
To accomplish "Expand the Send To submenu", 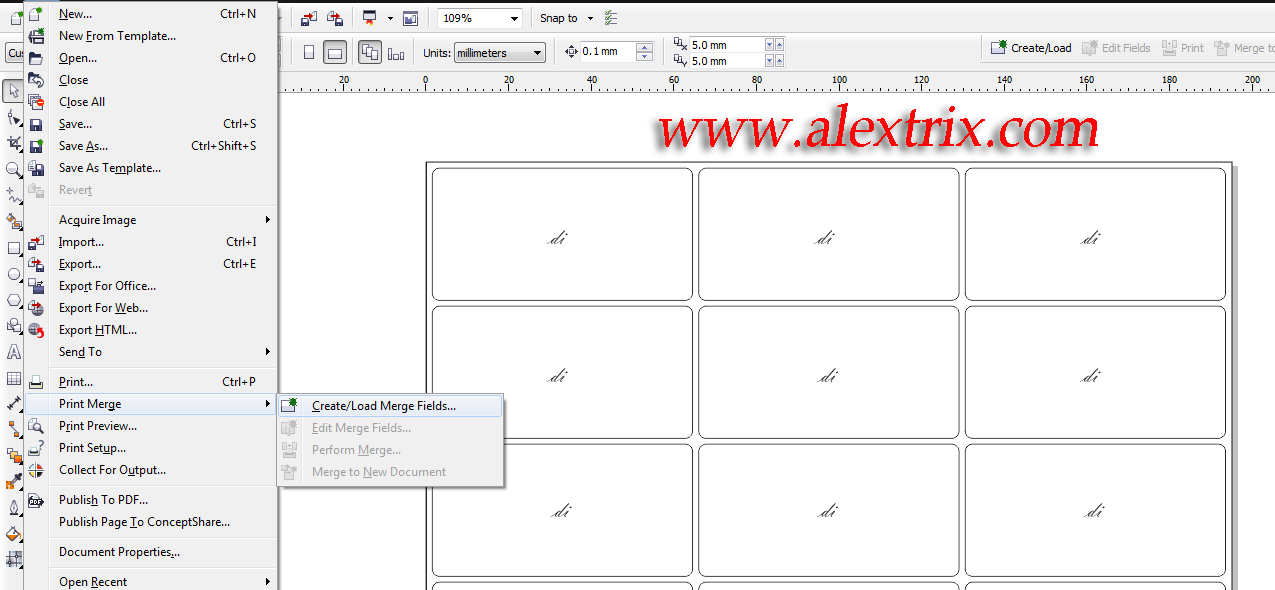I will [x=163, y=352].
